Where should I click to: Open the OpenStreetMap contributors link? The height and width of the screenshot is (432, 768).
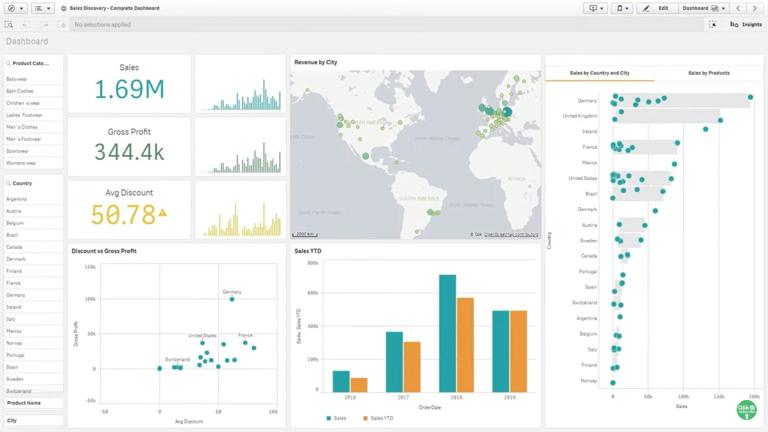click(x=511, y=235)
